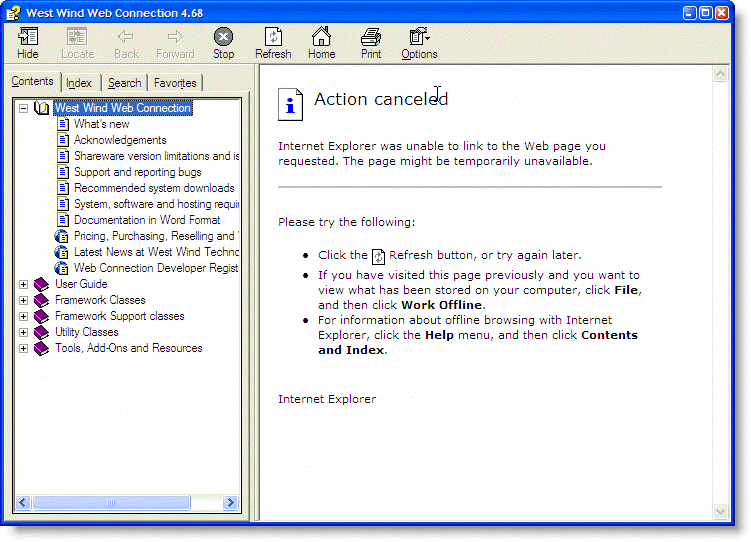Expand Tools, Add-Ons and Resources node
Screen dimensions: 751x542
(24, 348)
